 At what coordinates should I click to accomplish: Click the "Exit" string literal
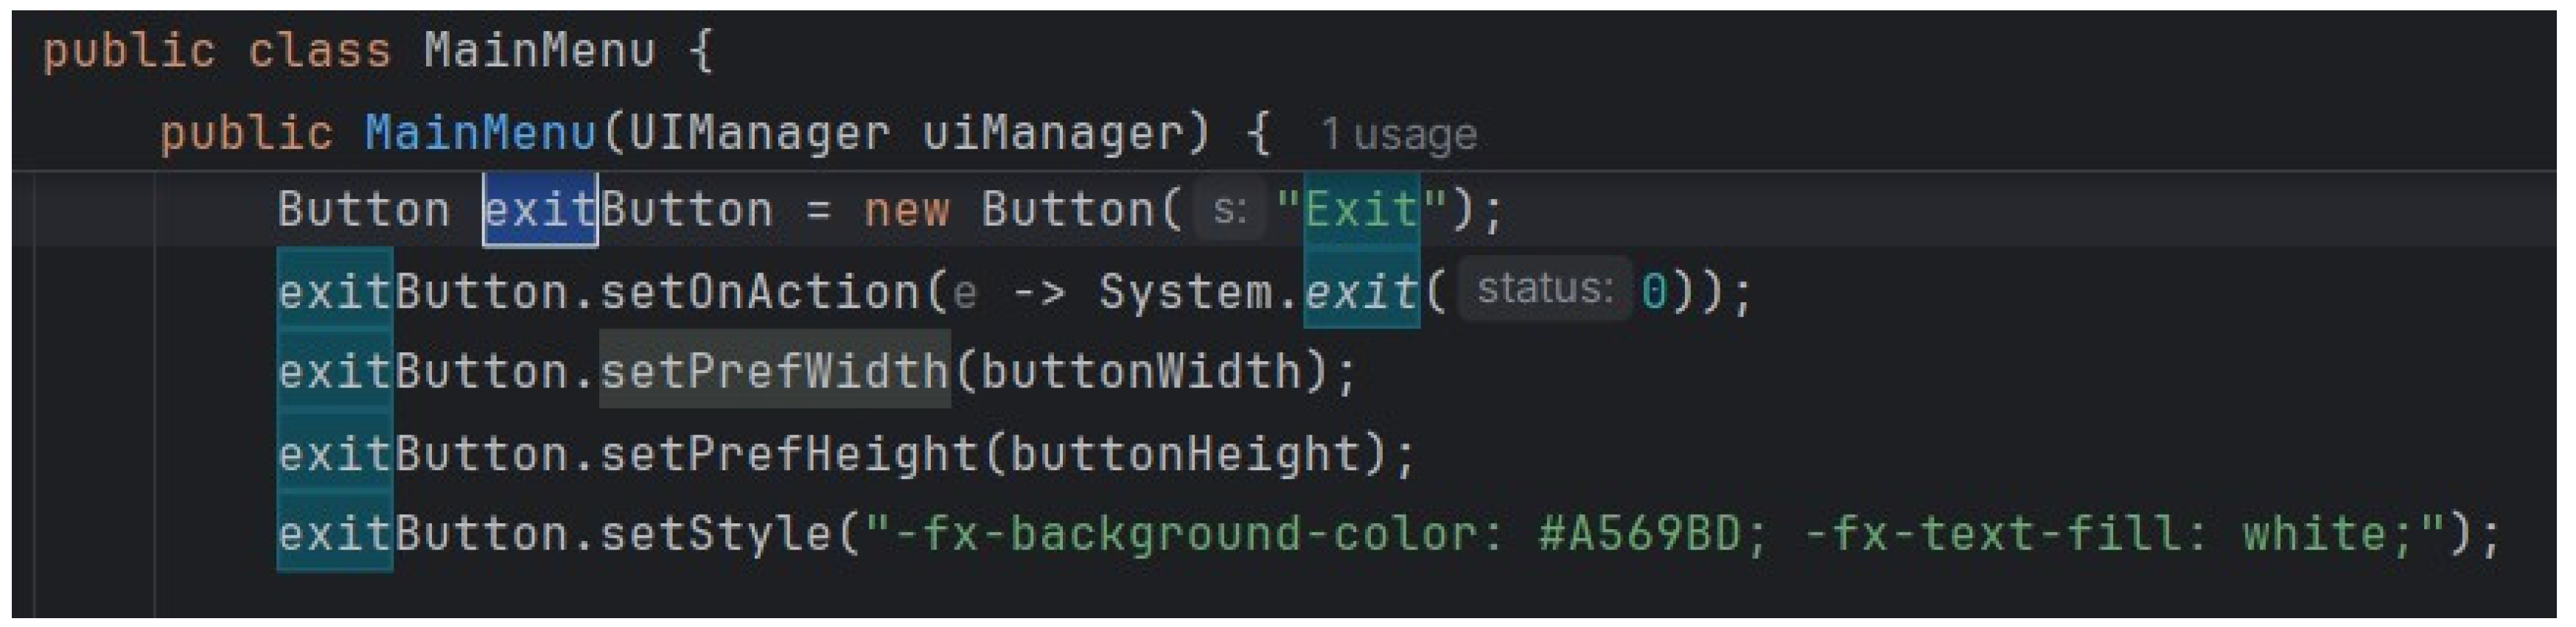tap(1360, 210)
